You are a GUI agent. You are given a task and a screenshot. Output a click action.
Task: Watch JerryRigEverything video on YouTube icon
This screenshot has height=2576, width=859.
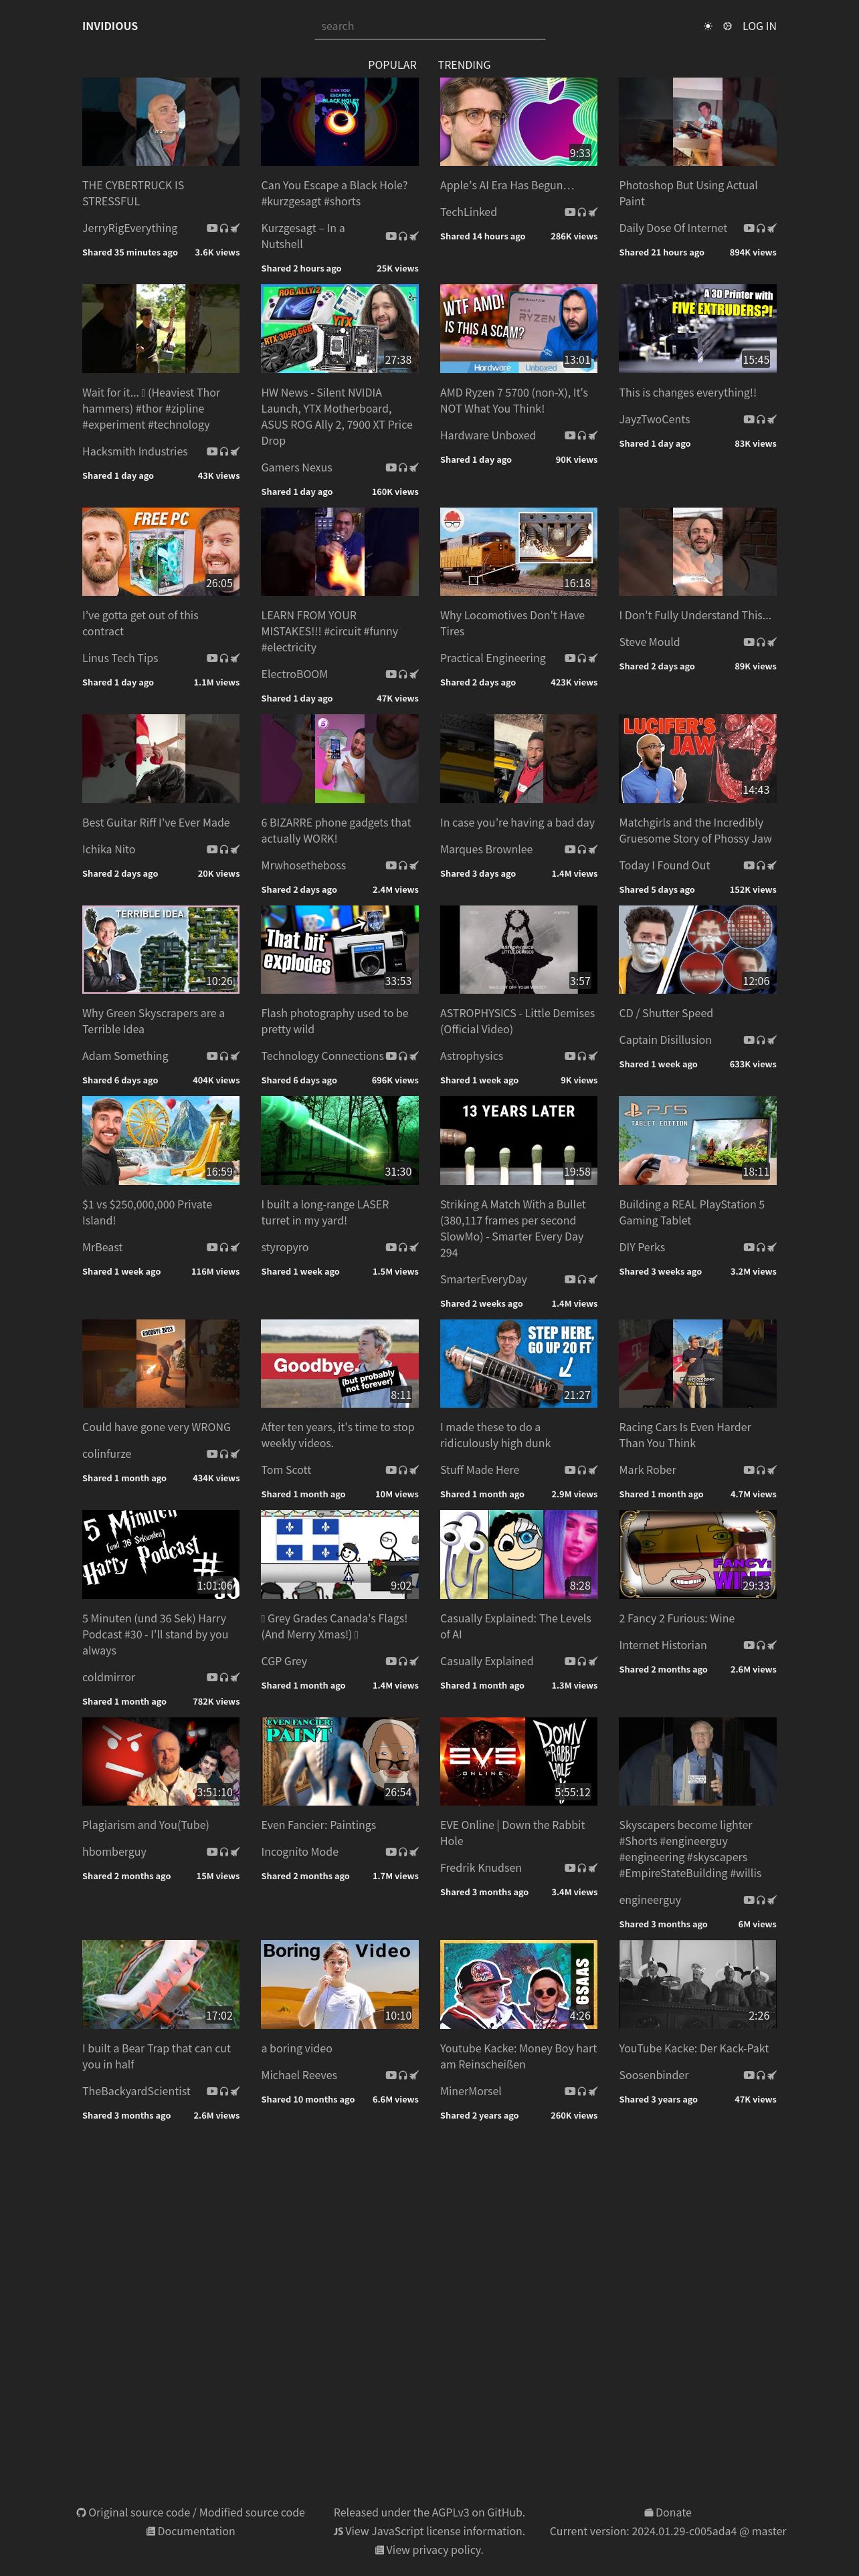212,228
